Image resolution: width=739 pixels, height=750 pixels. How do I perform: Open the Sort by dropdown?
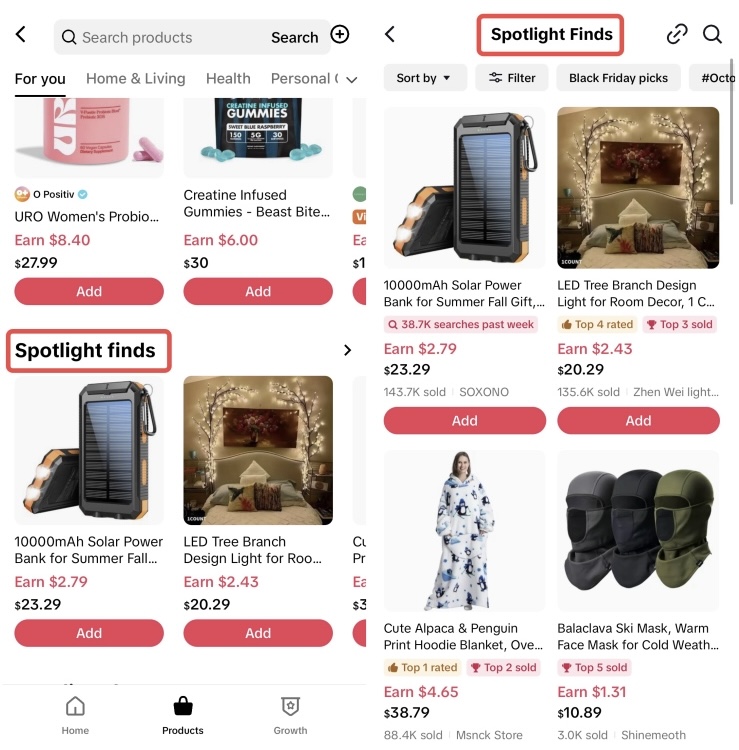click(425, 78)
